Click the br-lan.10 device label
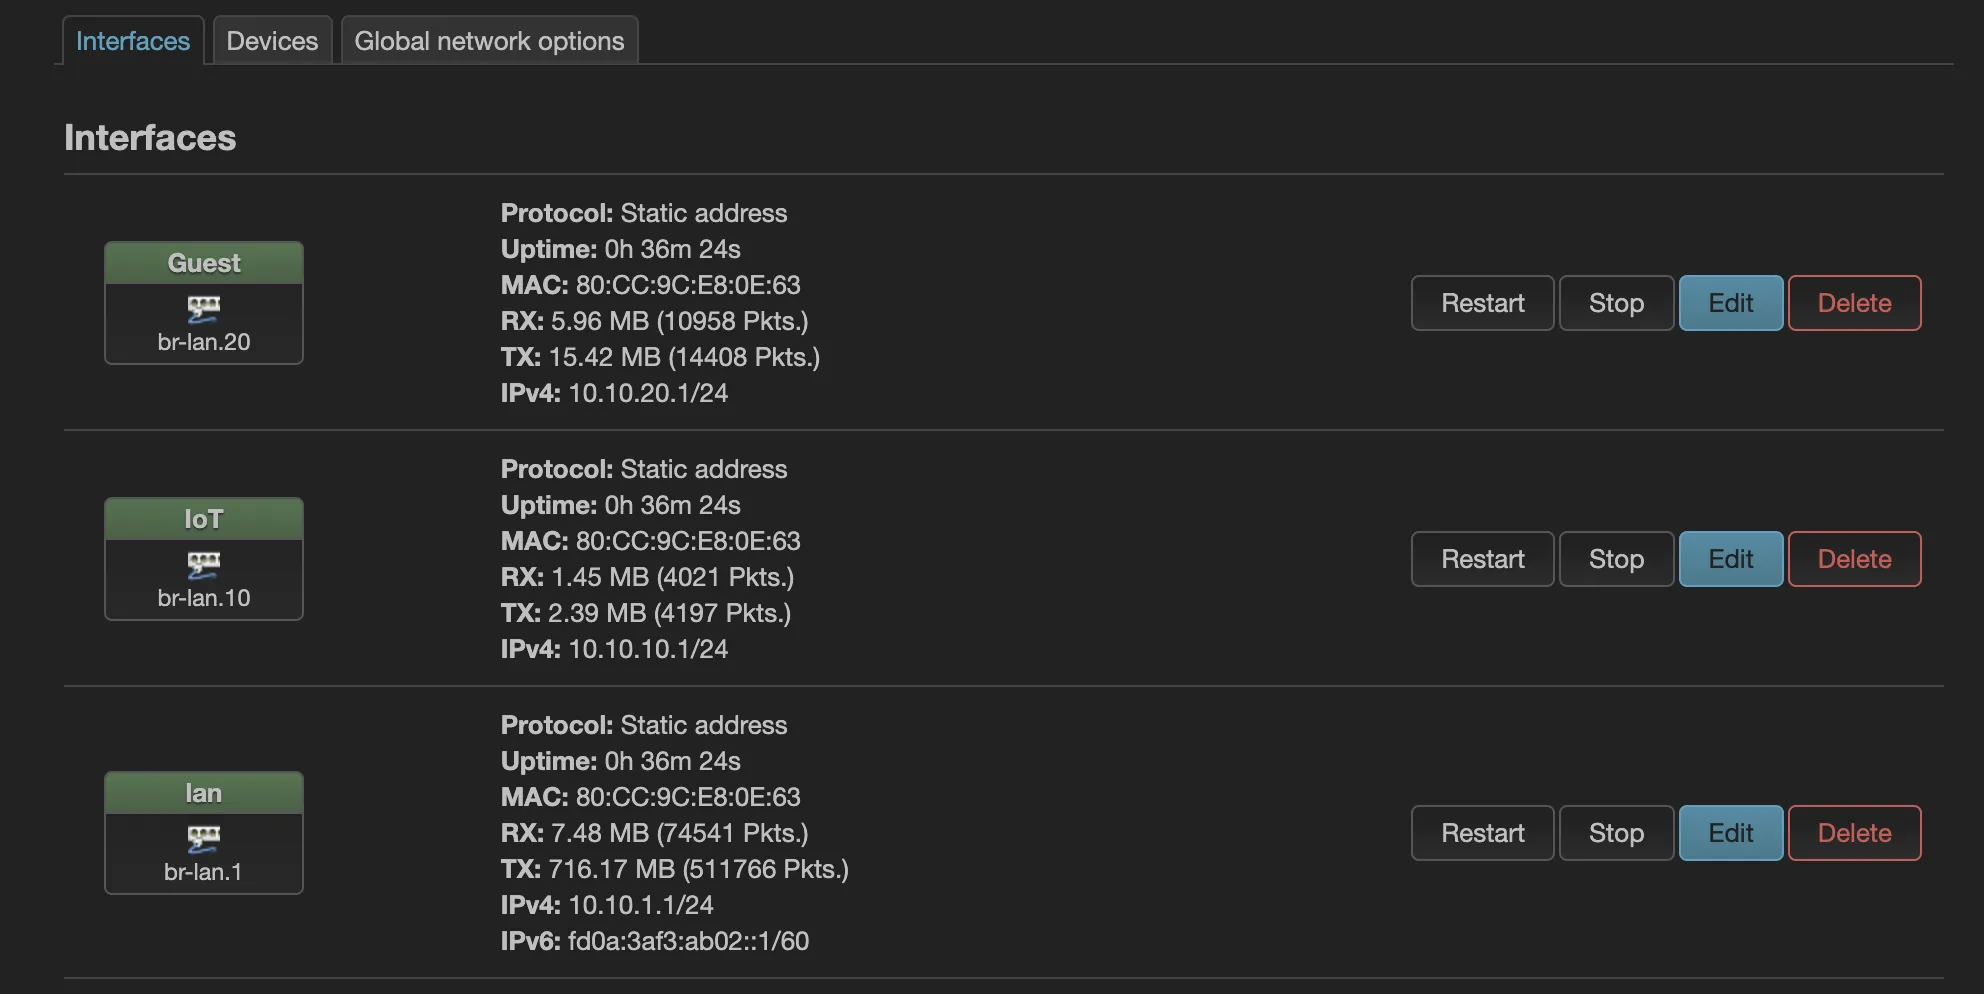The image size is (1984, 994). click(204, 598)
